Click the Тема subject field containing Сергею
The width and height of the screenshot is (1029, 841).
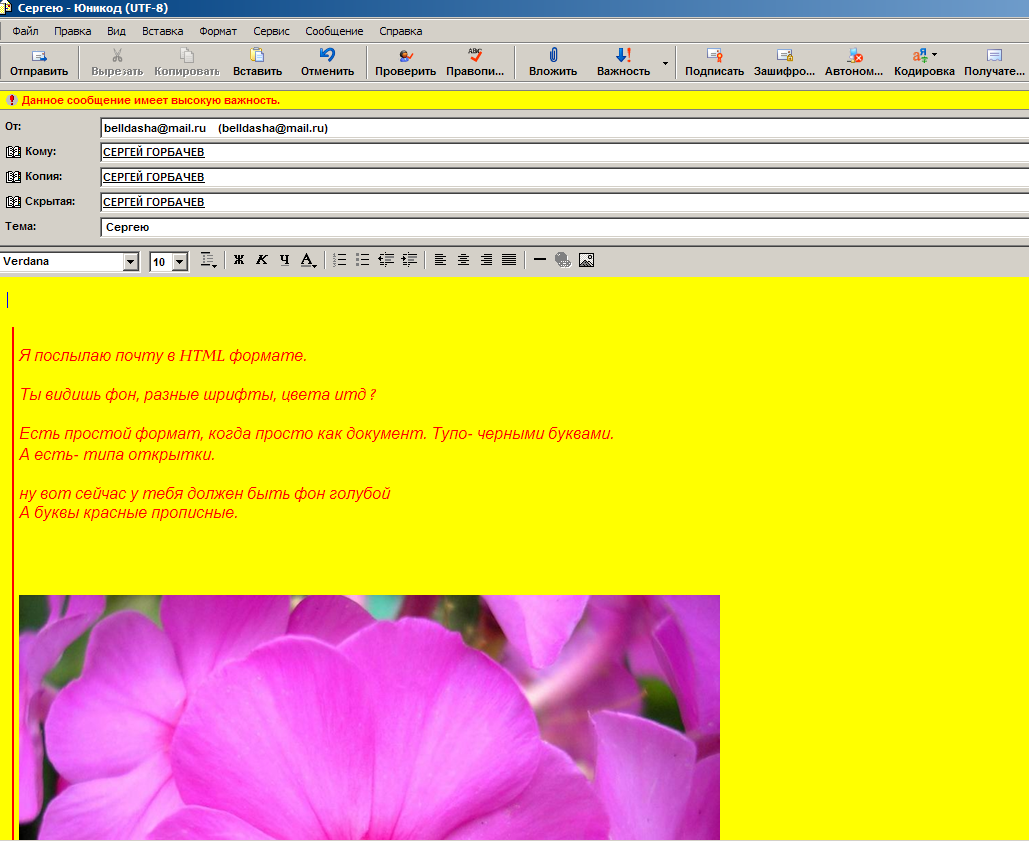(x=565, y=227)
